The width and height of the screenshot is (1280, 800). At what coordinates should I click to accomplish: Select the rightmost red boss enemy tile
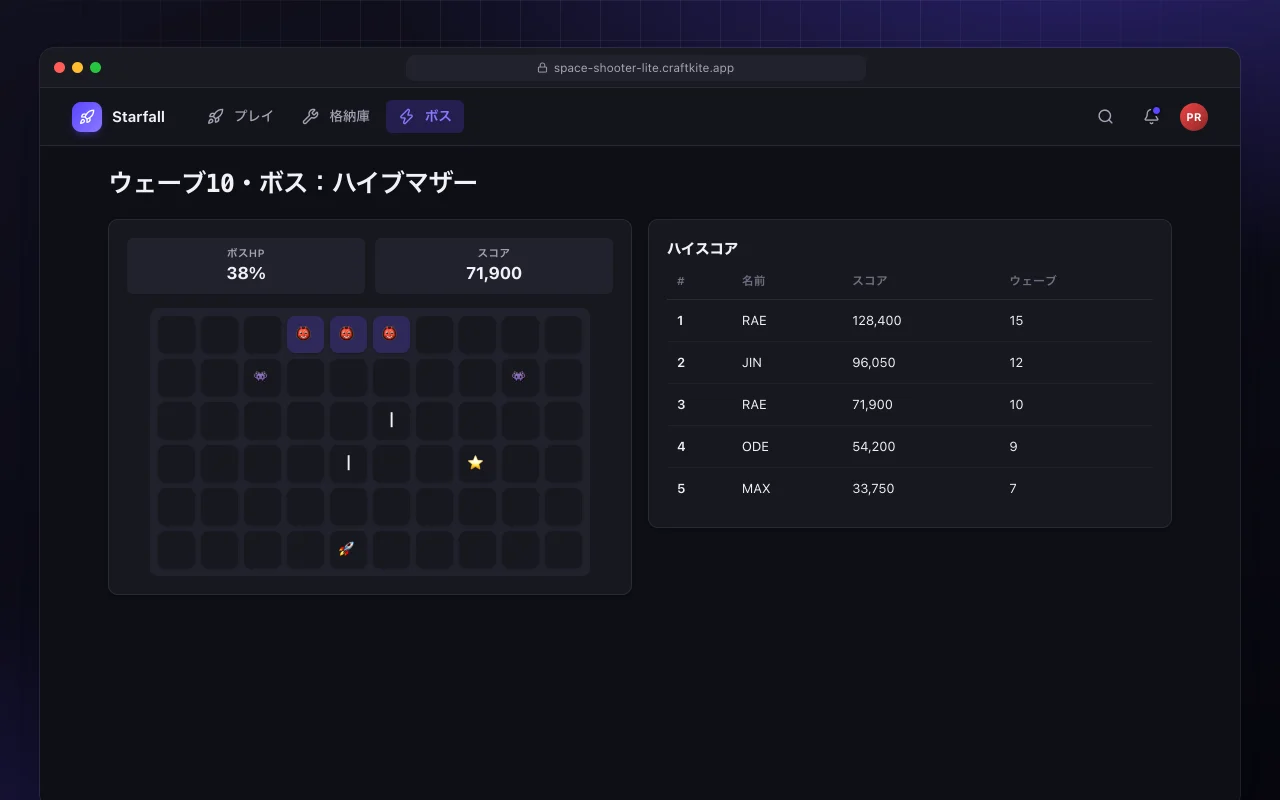[391, 334]
